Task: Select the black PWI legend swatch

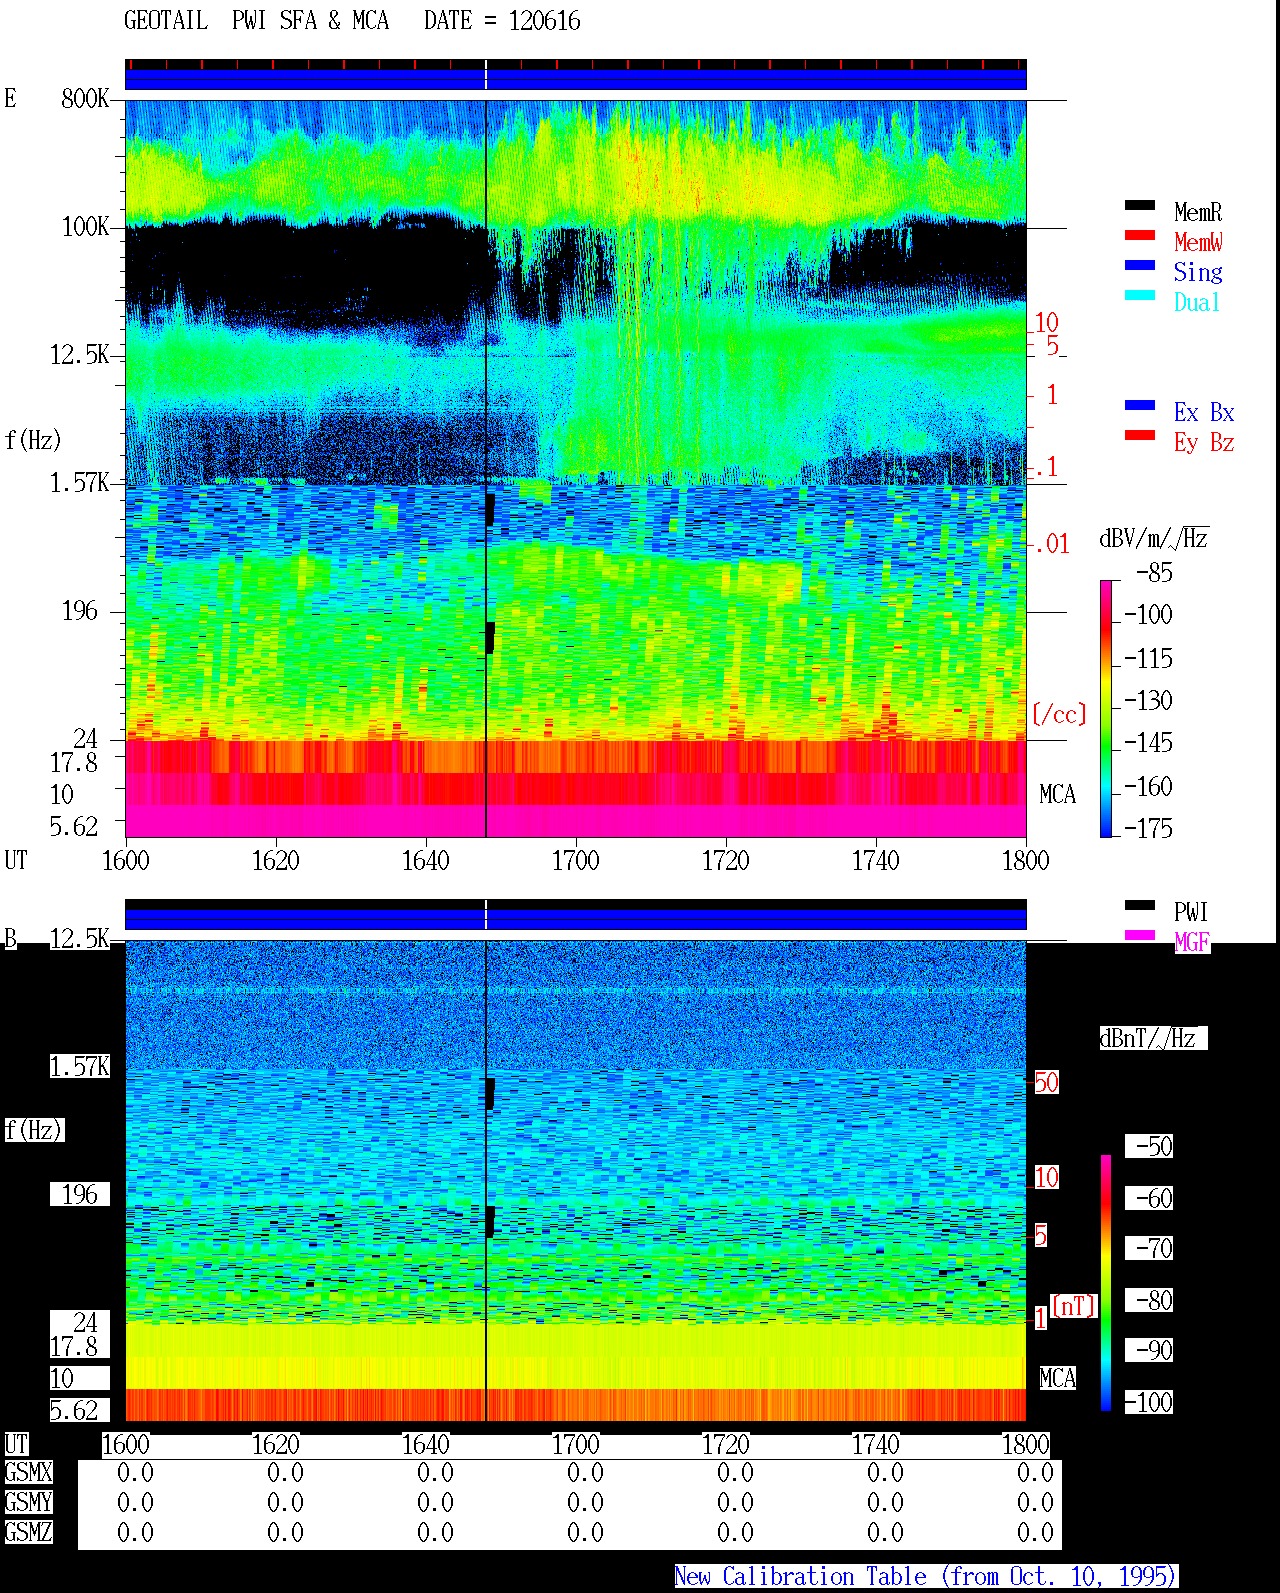Action: (x=1139, y=906)
